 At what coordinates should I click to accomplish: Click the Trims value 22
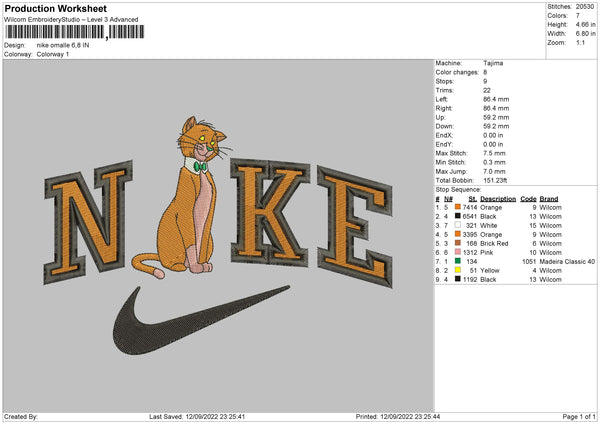click(486, 90)
